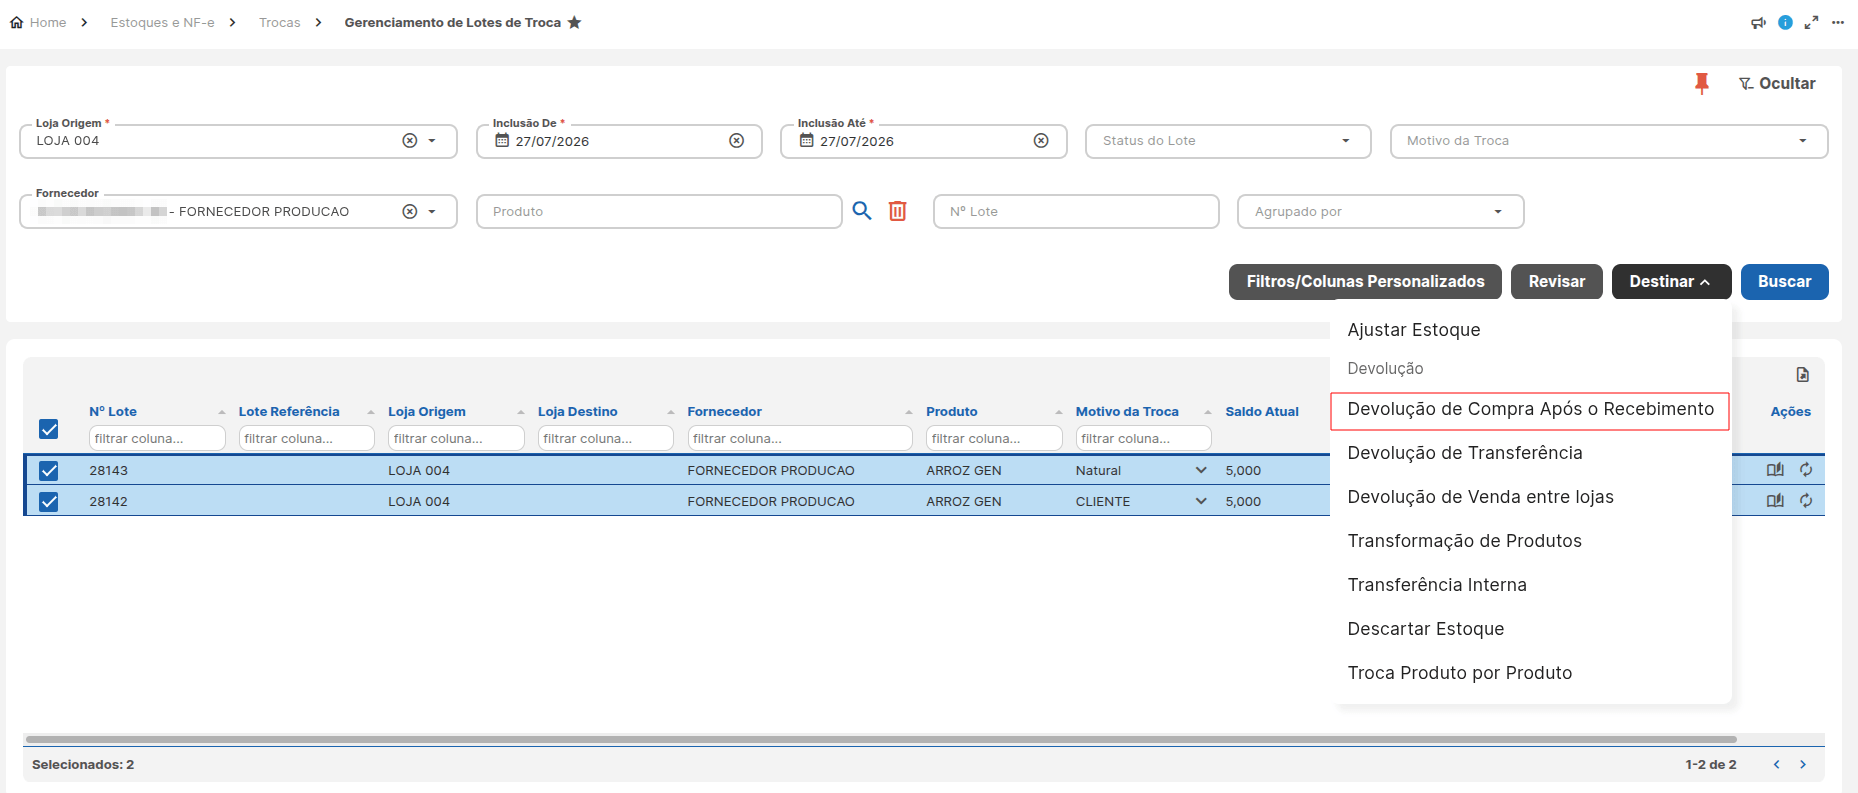
Task: Focus filter box under Nº Lote column
Action: pos(157,438)
